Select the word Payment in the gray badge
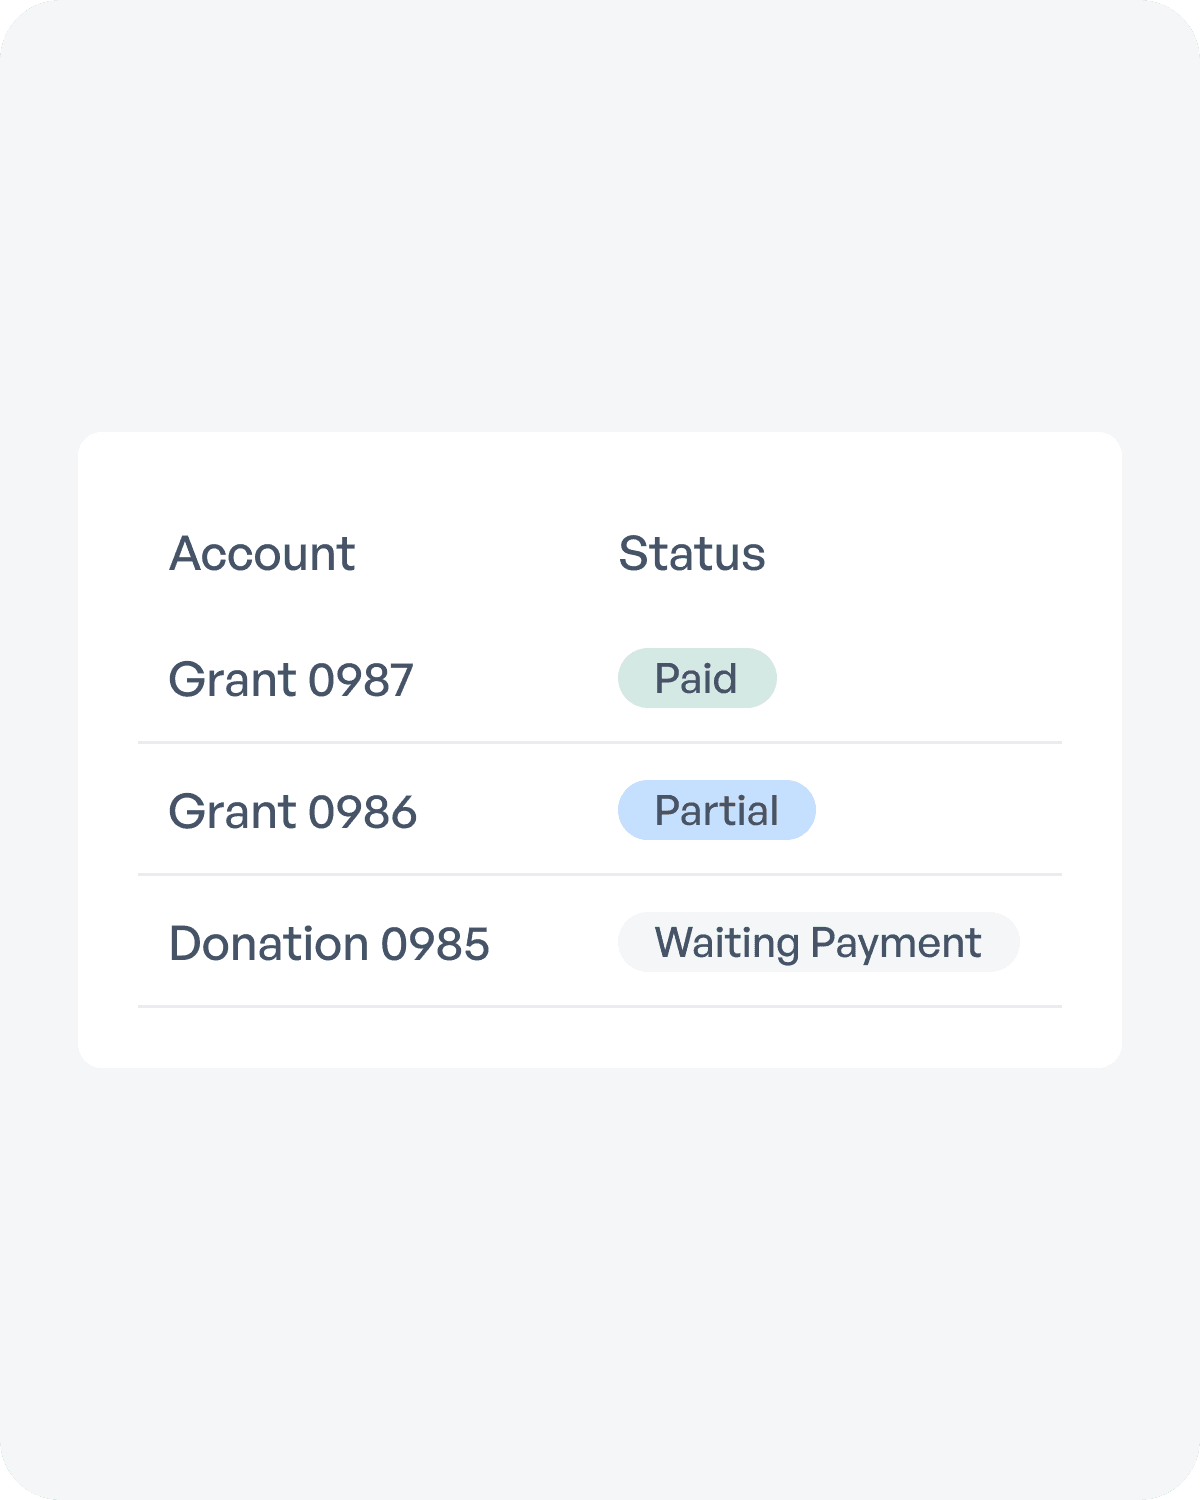The image size is (1200, 1500). click(896, 943)
